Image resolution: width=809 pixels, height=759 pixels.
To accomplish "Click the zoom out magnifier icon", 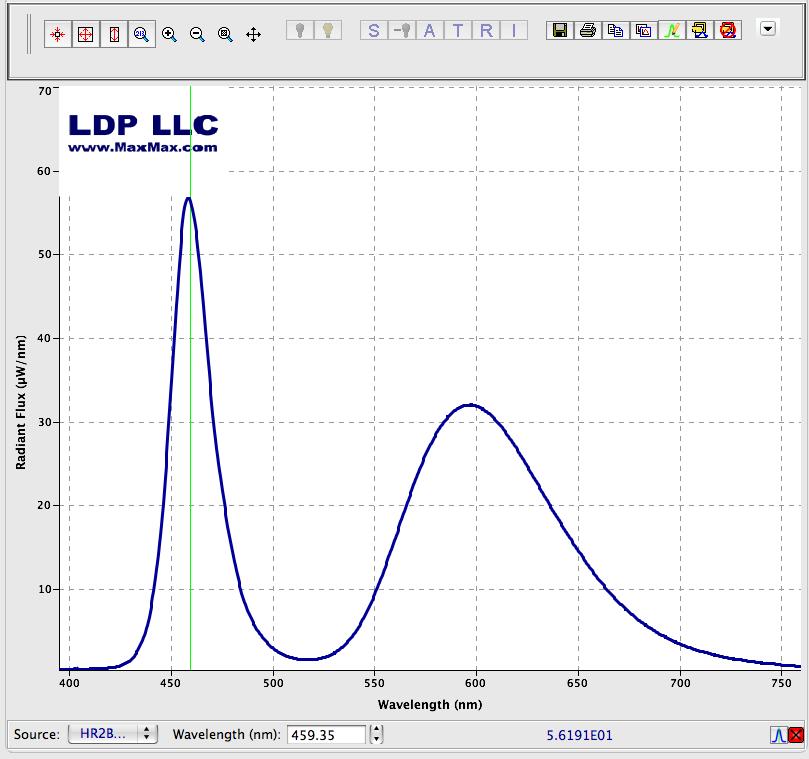I will [197, 35].
